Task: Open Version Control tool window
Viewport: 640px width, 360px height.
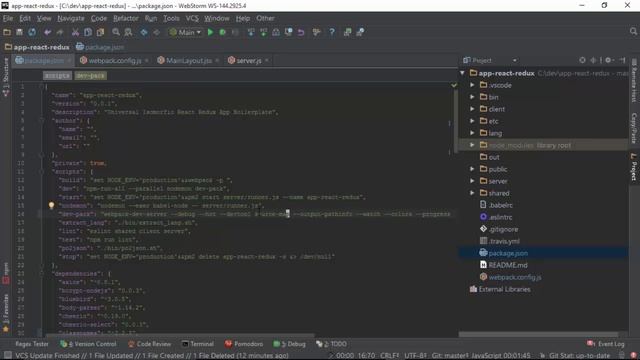Action: (89, 344)
